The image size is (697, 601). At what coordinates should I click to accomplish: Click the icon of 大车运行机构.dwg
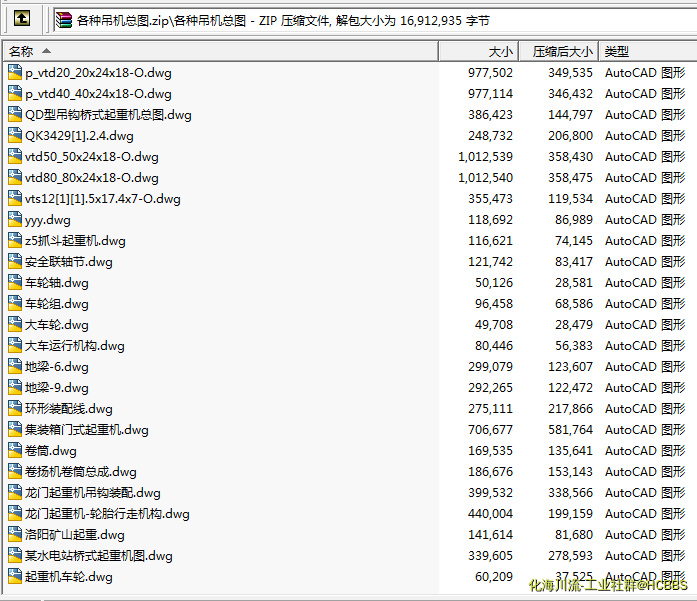(15, 345)
